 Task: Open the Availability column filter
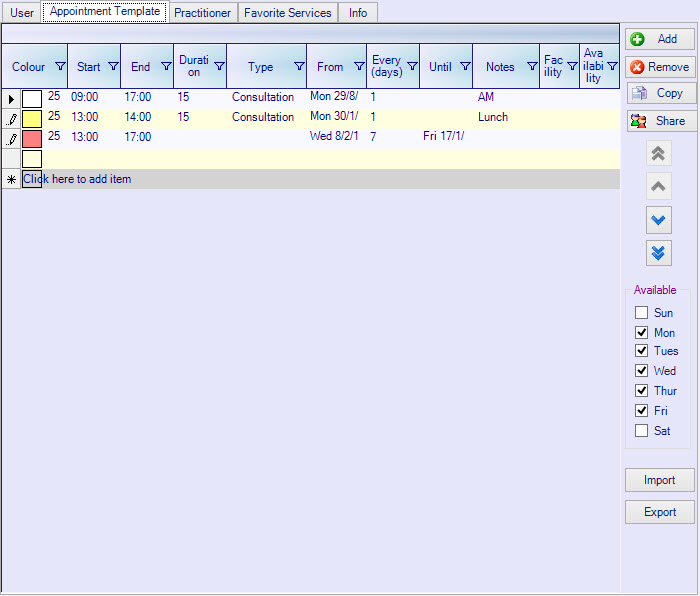point(612,67)
